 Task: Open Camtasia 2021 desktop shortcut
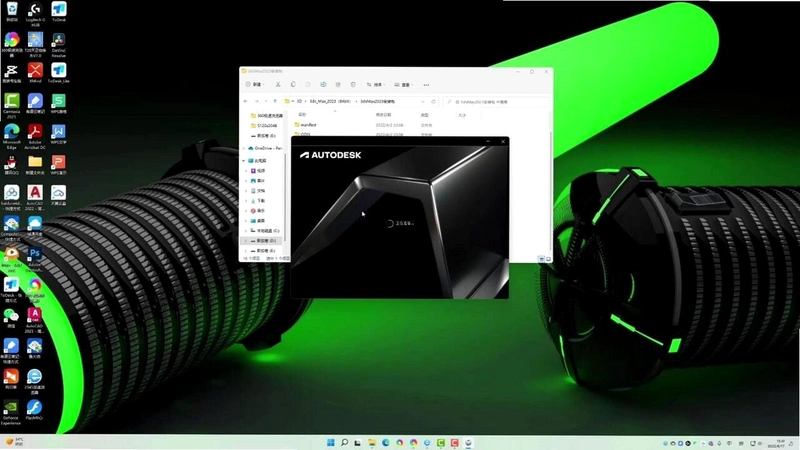pos(11,106)
